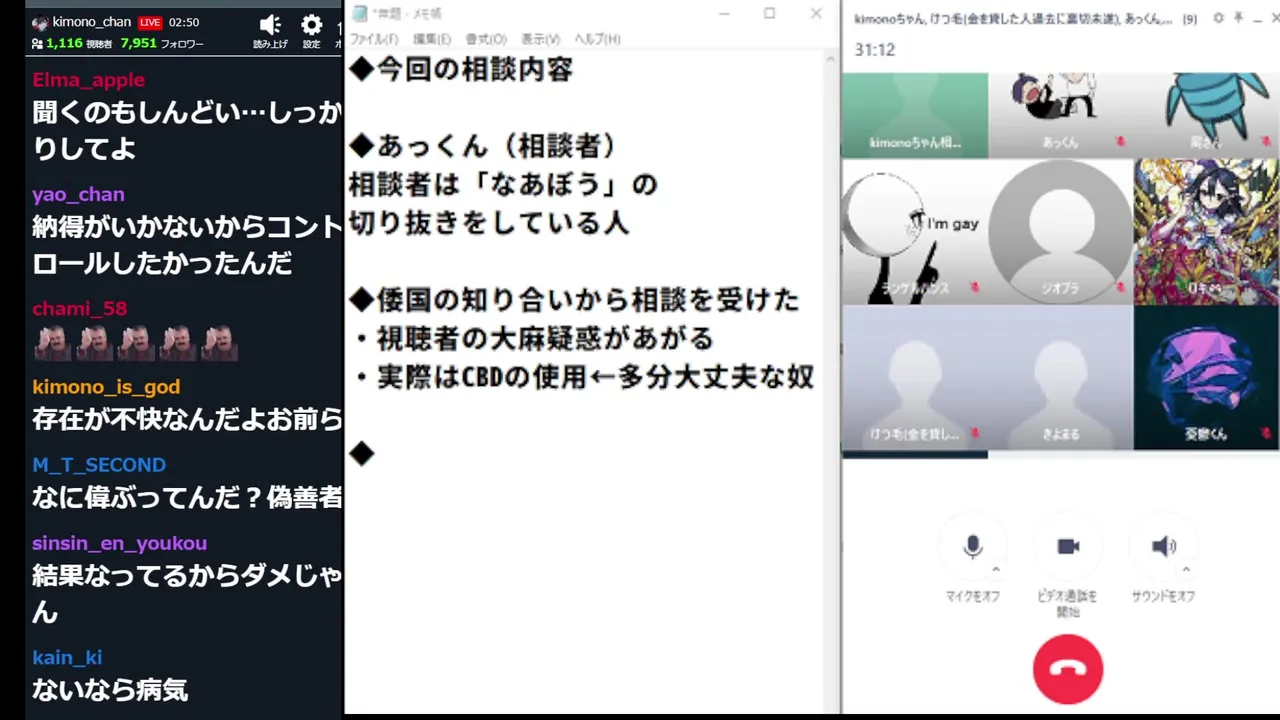Open chami_58's chat username
Image resolution: width=1280 pixels, height=720 pixels.
(x=80, y=308)
